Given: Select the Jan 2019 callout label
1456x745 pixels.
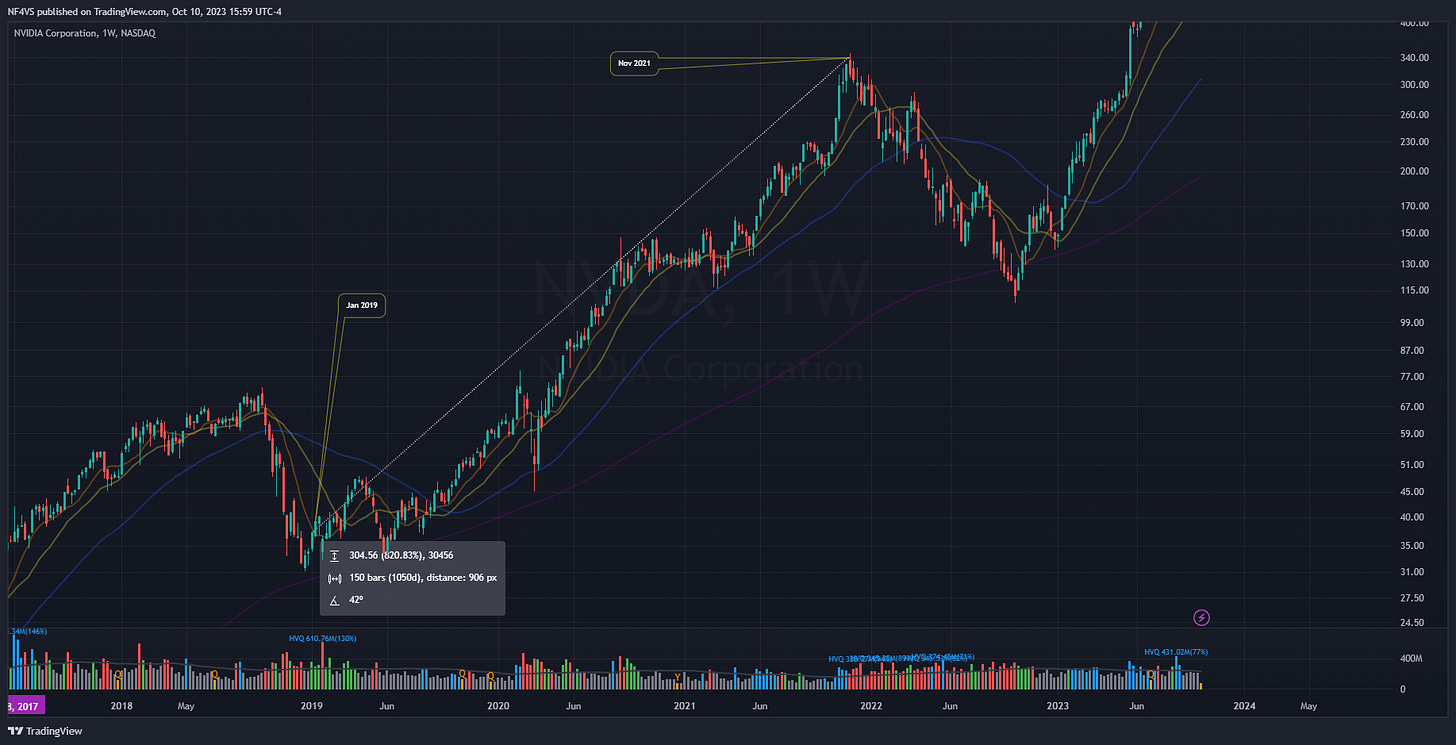Looking at the screenshot, I should tap(361, 306).
